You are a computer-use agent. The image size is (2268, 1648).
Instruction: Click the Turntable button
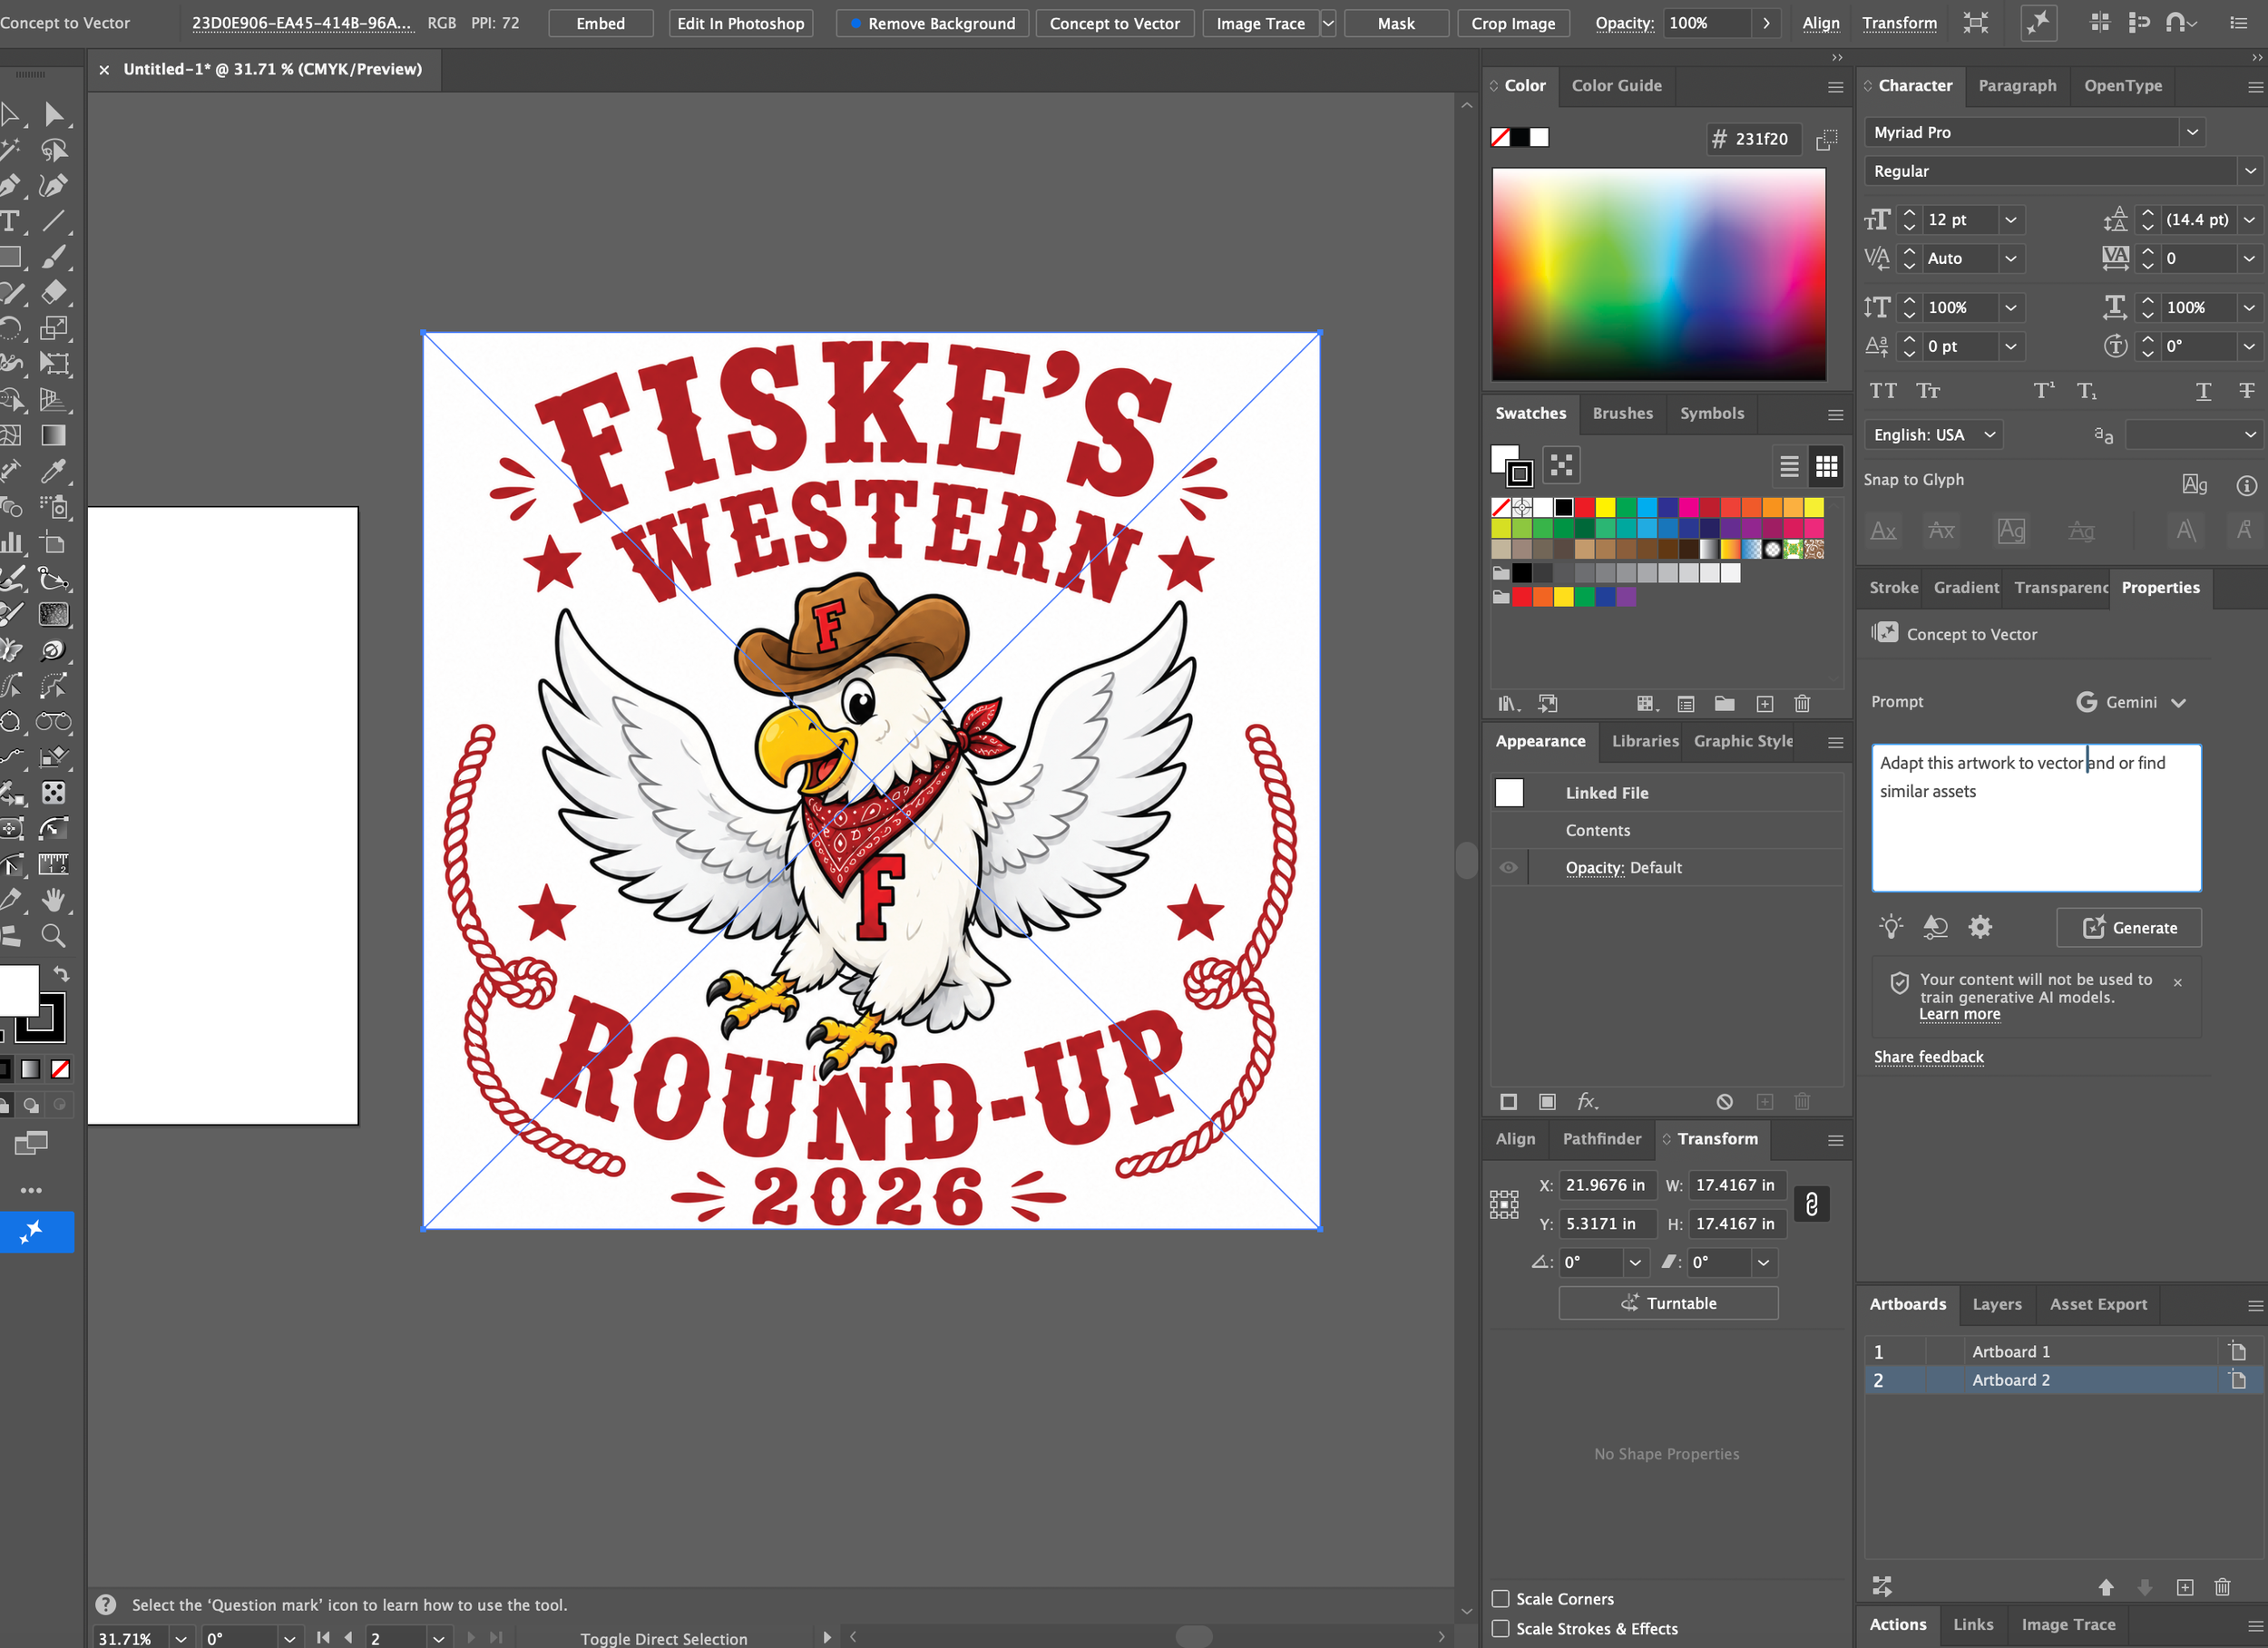coord(1668,1303)
